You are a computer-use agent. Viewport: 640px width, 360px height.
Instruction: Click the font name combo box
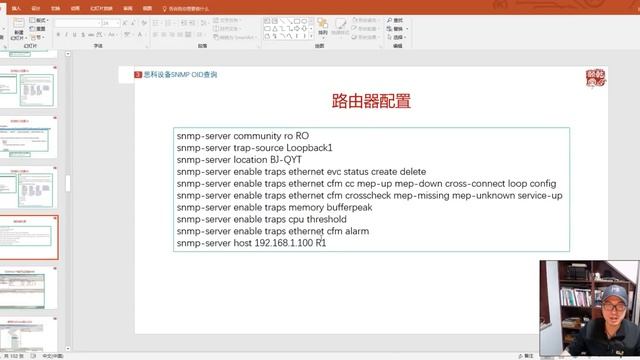pyautogui.click(x=78, y=23)
